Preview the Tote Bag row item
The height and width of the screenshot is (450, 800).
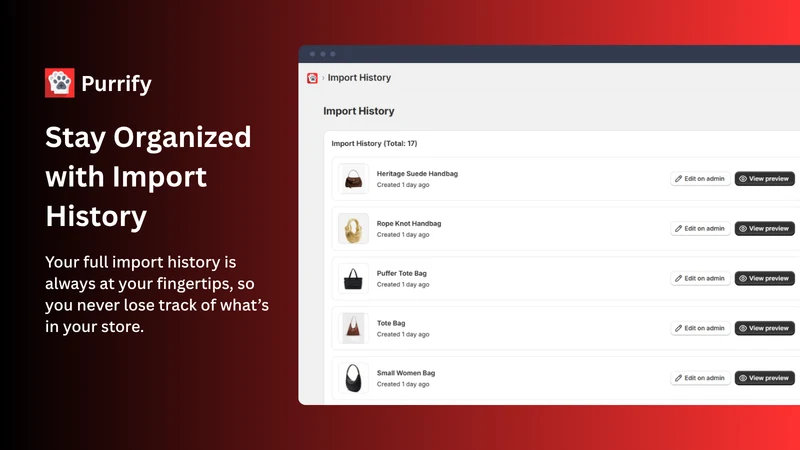pyautogui.click(x=764, y=328)
